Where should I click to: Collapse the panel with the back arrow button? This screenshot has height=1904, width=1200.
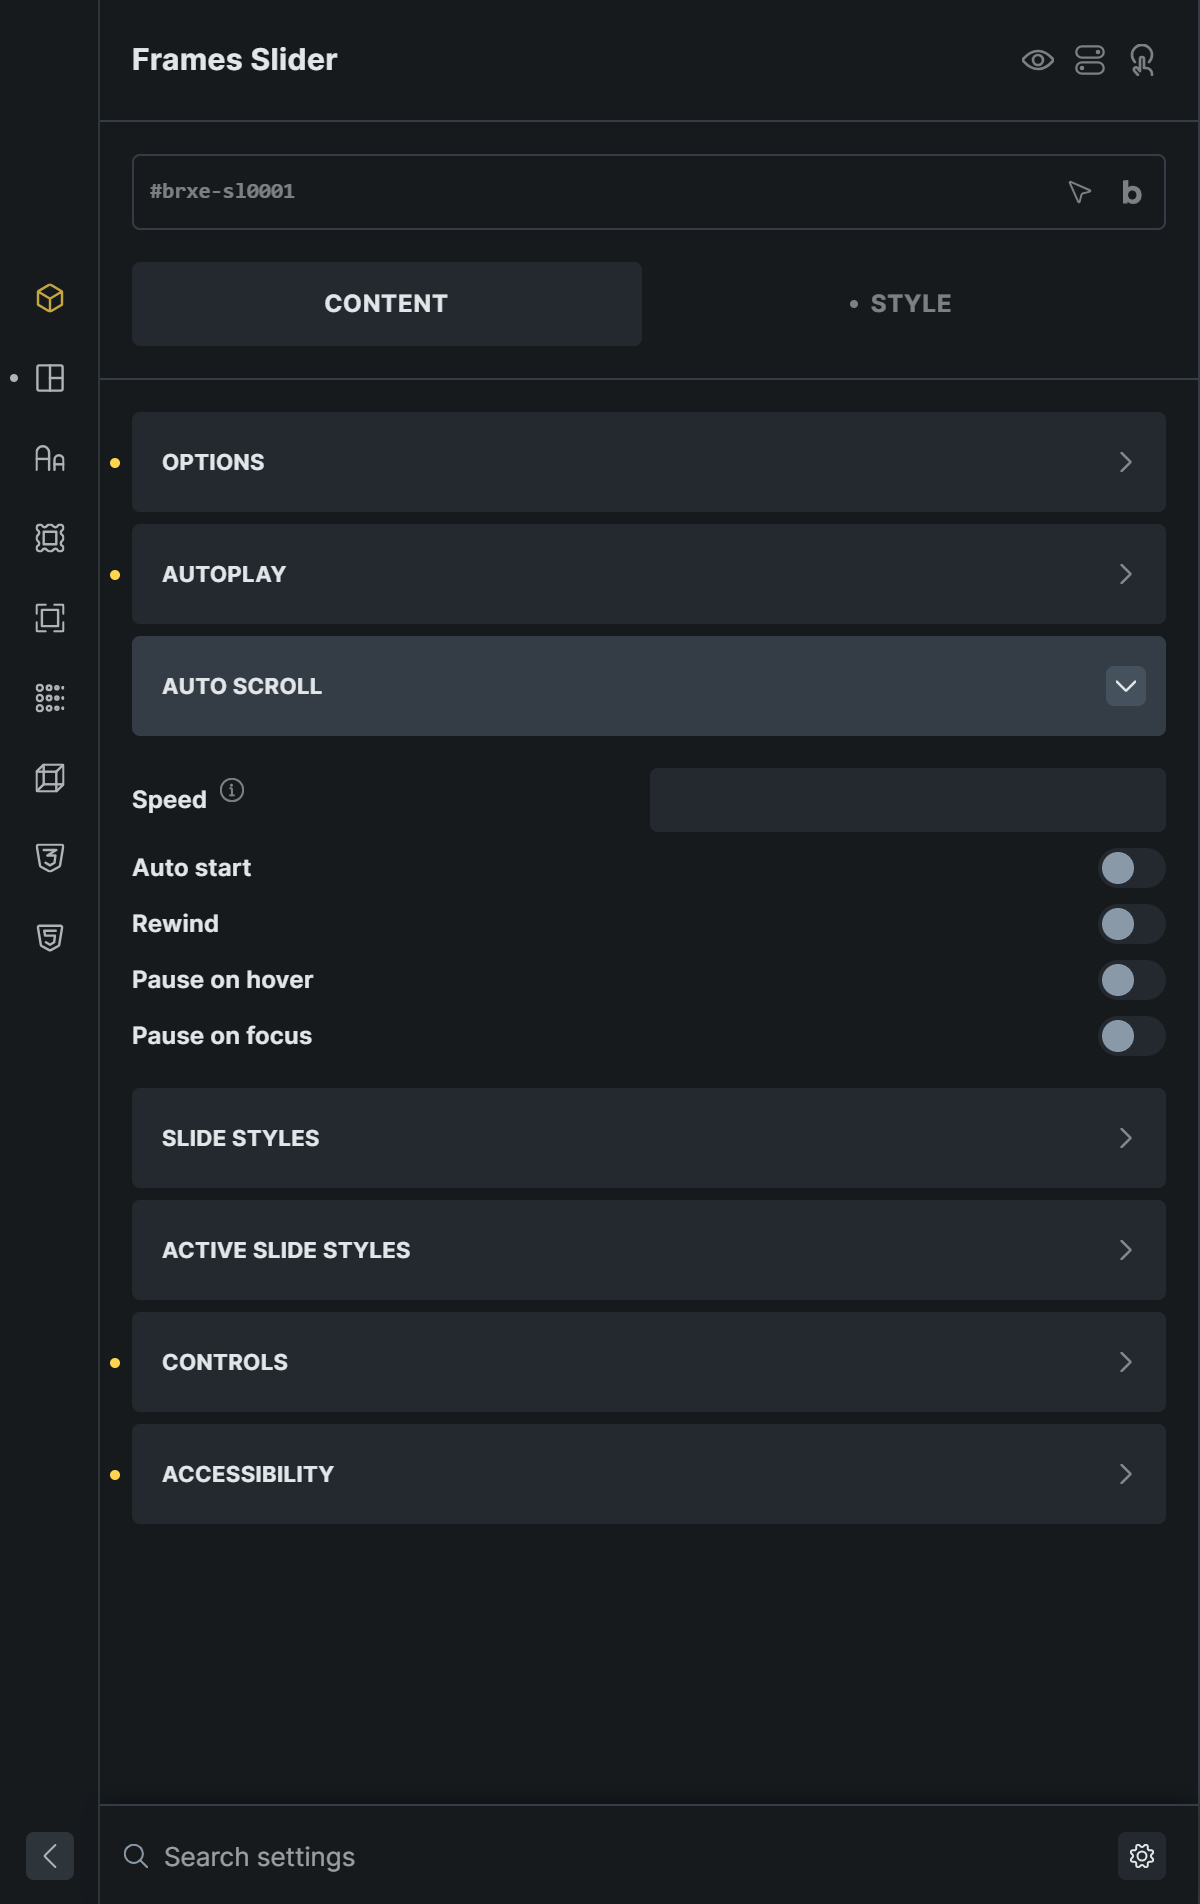point(50,1856)
